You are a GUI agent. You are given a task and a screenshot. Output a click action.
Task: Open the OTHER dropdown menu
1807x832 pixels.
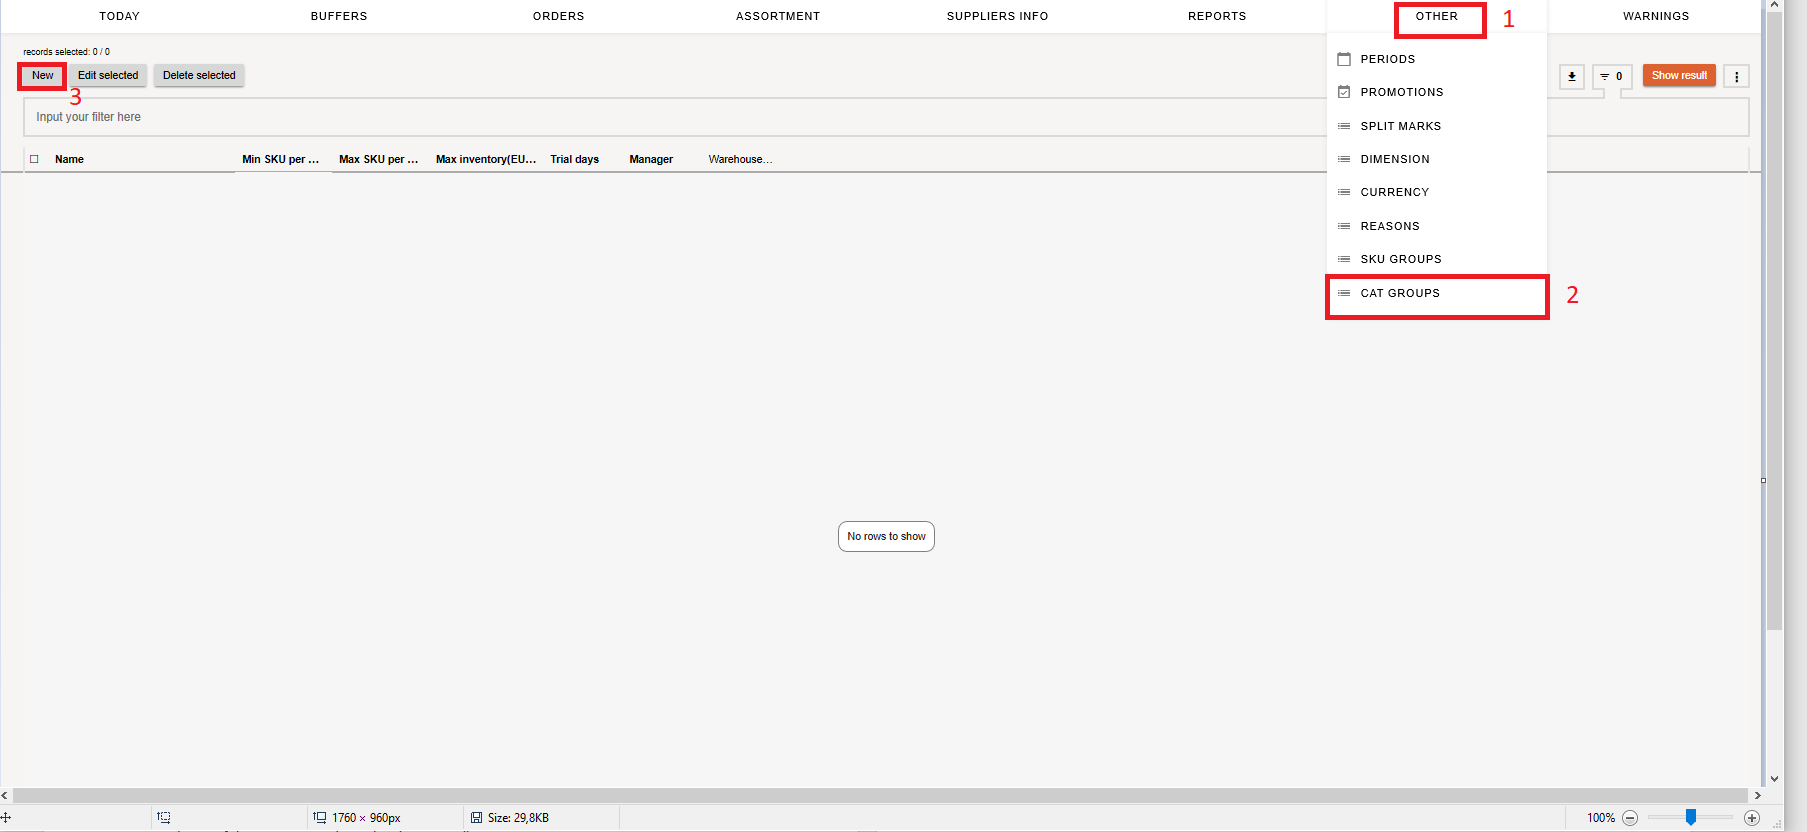point(1436,16)
